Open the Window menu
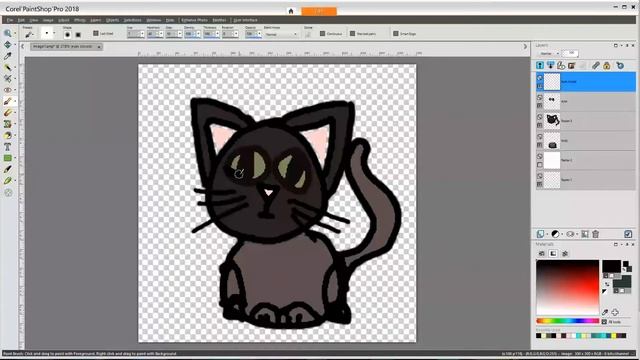The image size is (640, 360). [x=153, y=20]
